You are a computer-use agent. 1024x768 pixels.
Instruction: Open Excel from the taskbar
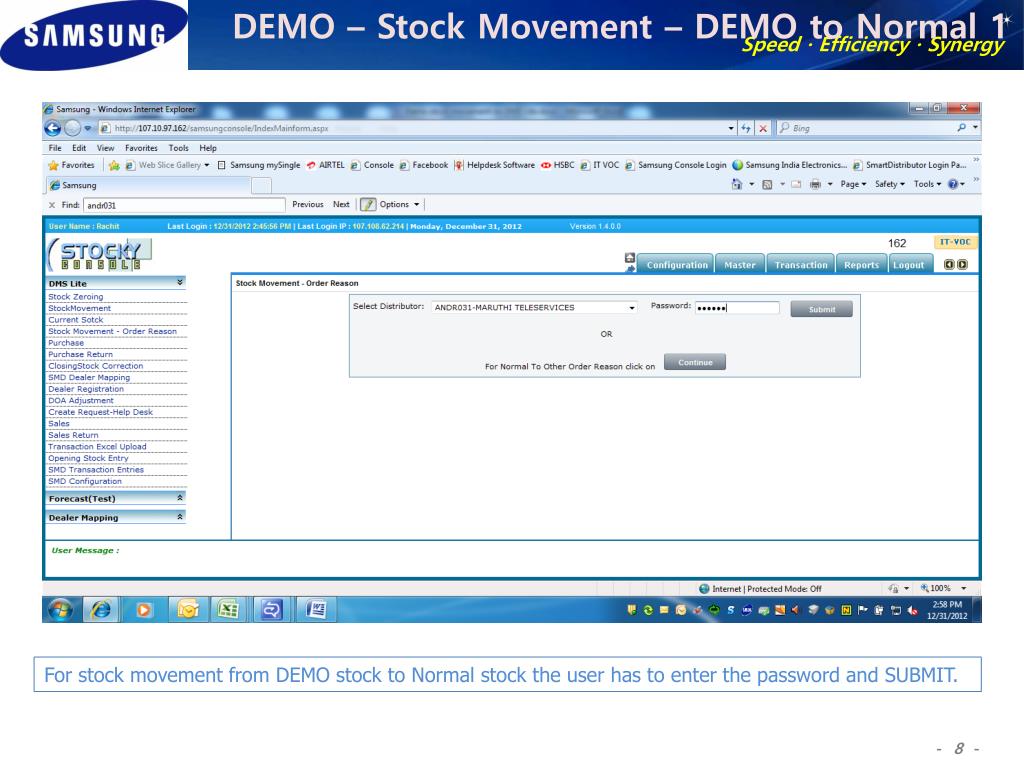(227, 610)
